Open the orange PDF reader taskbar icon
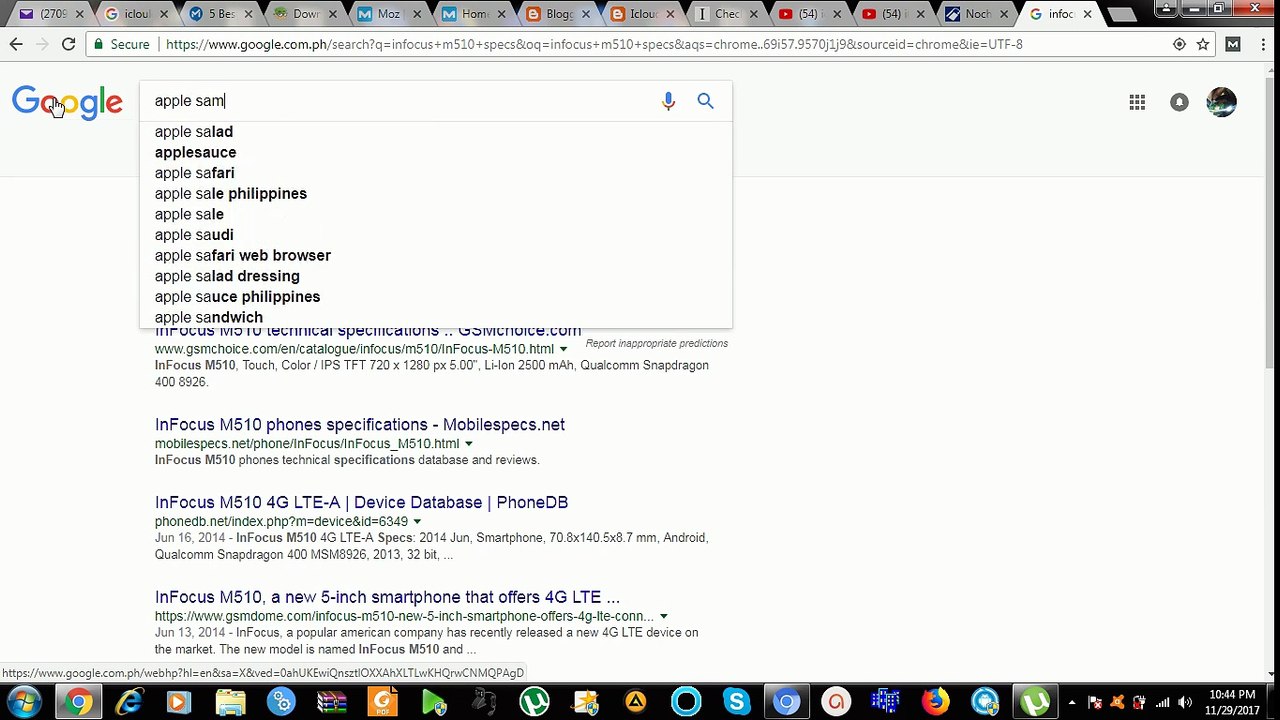 tap(383, 702)
